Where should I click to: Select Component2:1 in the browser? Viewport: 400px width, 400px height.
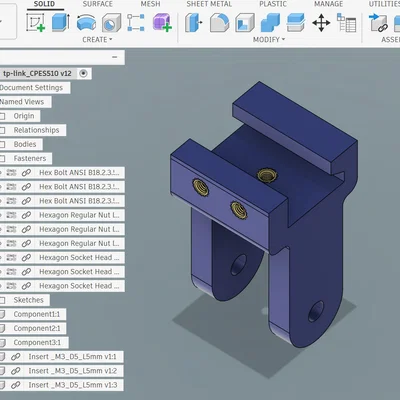[x=37, y=328]
